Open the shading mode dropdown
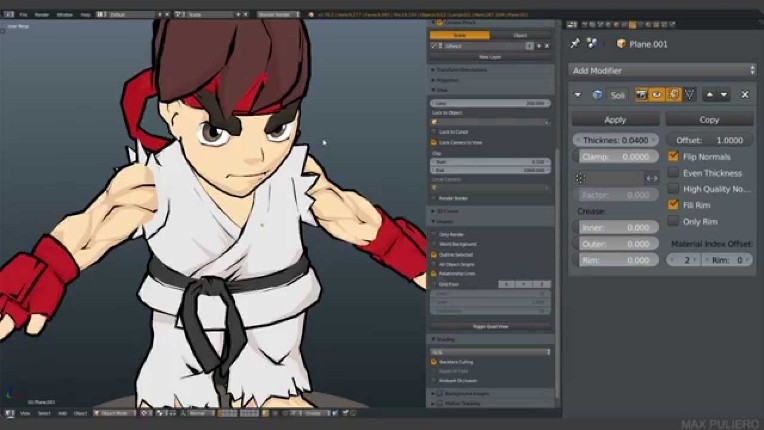The width and height of the screenshot is (764, 430). tap(490, 352)
